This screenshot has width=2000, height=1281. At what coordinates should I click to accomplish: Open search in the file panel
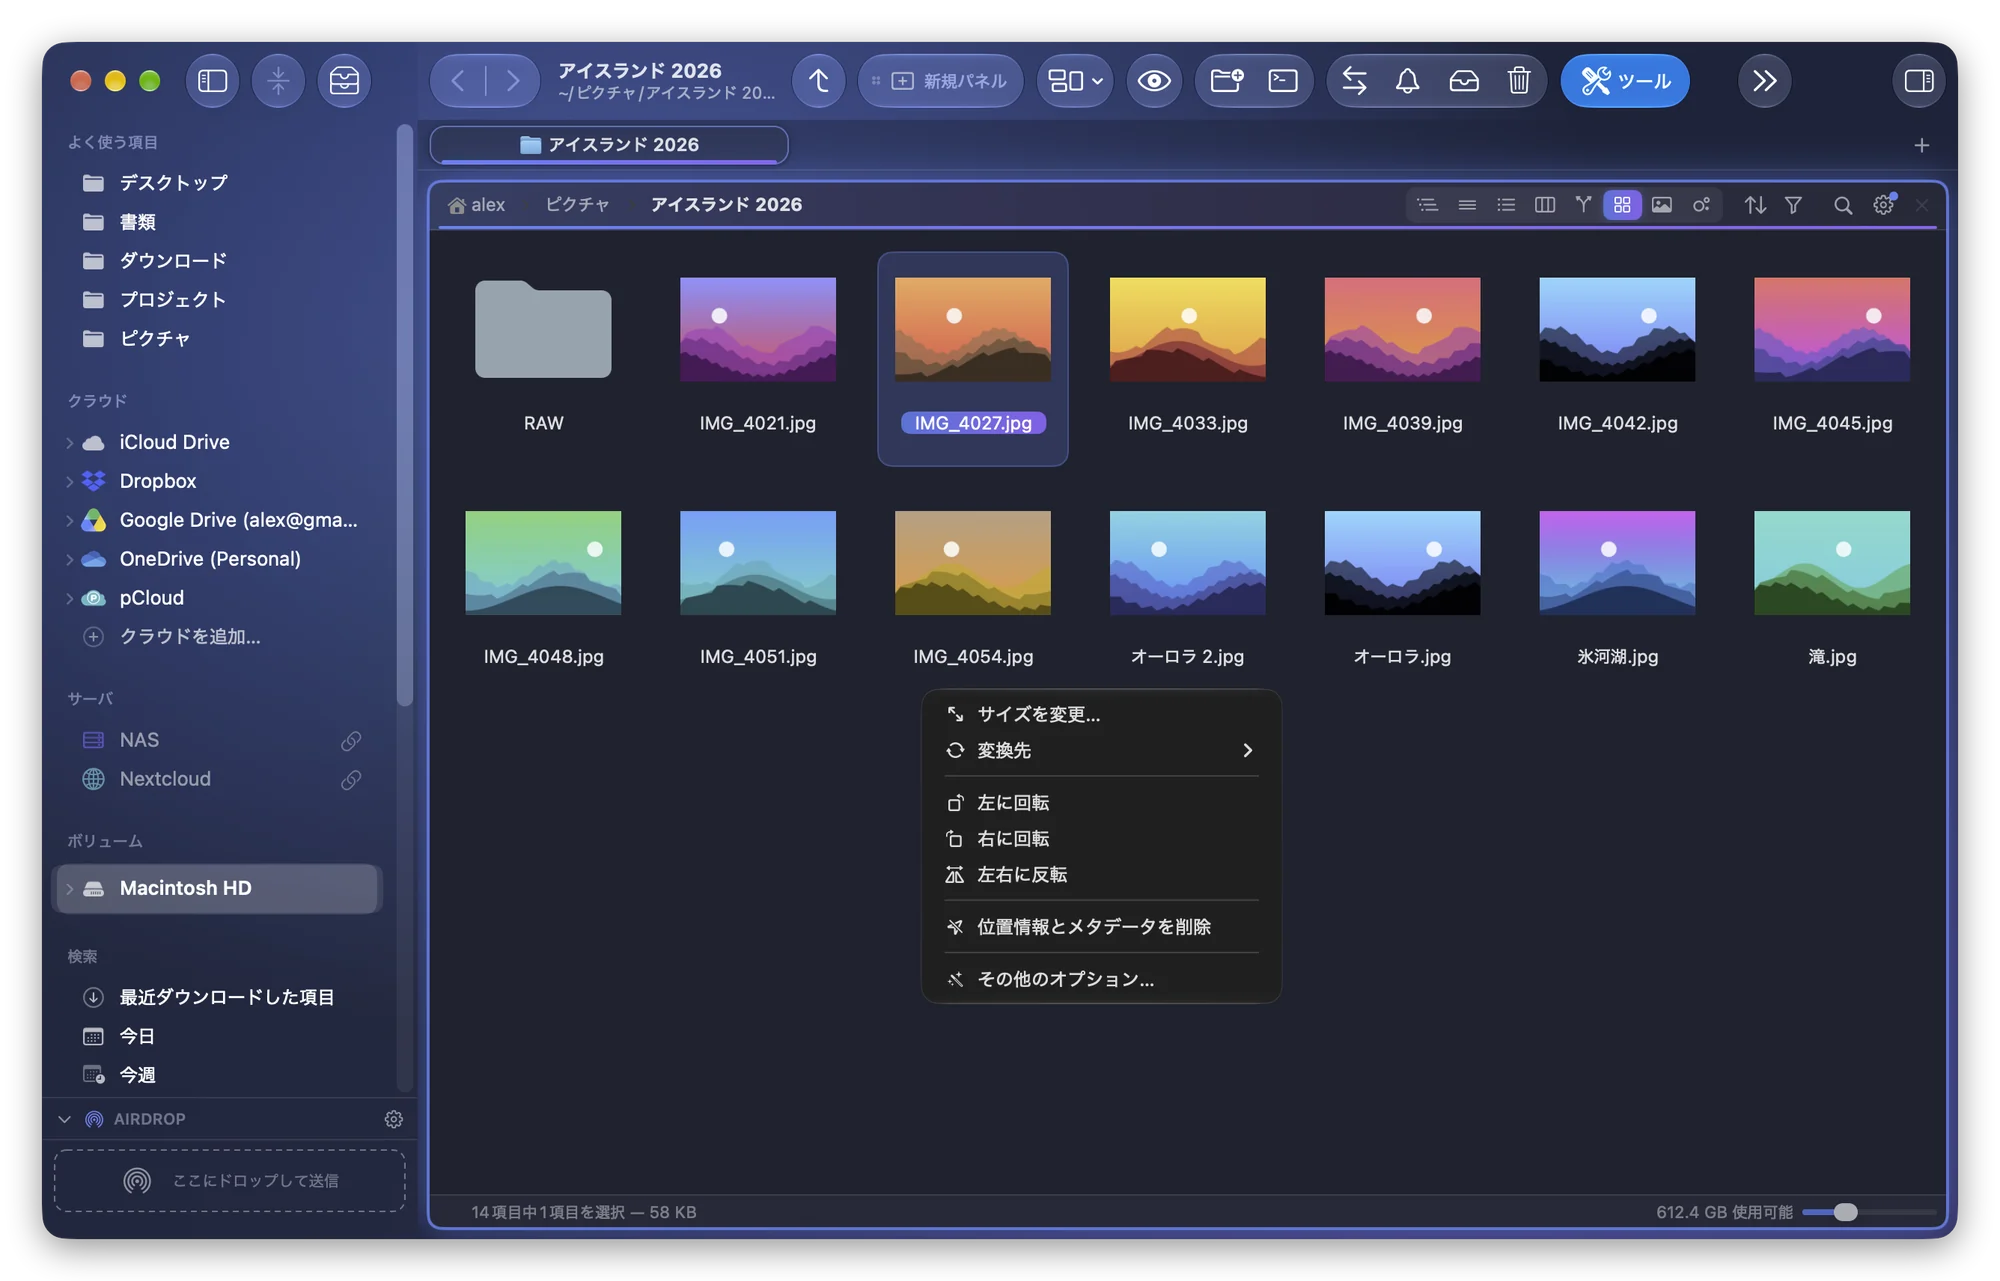click(1842, 205)
